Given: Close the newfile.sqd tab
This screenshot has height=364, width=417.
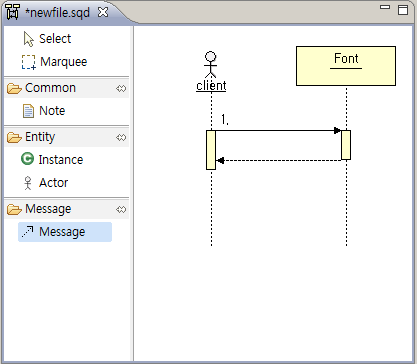Looking at the screenshot, I should coord(103,12).
